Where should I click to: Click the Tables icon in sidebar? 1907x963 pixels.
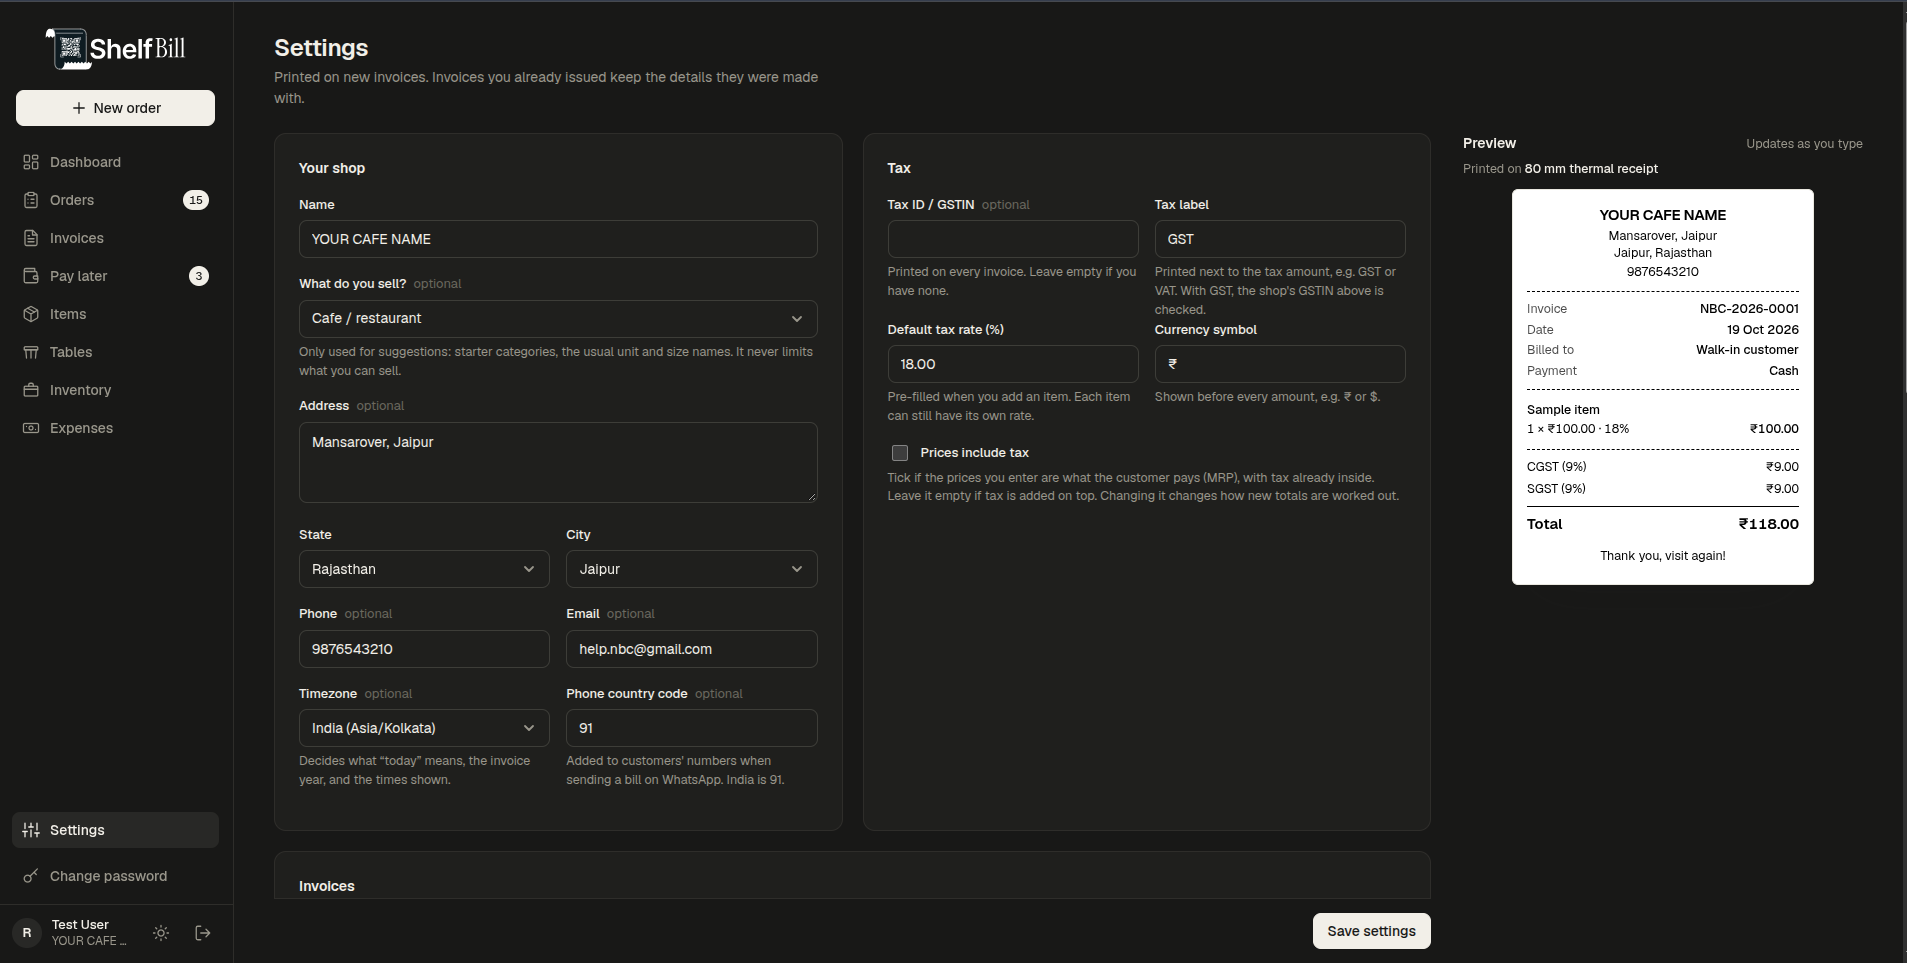(31, 352)
